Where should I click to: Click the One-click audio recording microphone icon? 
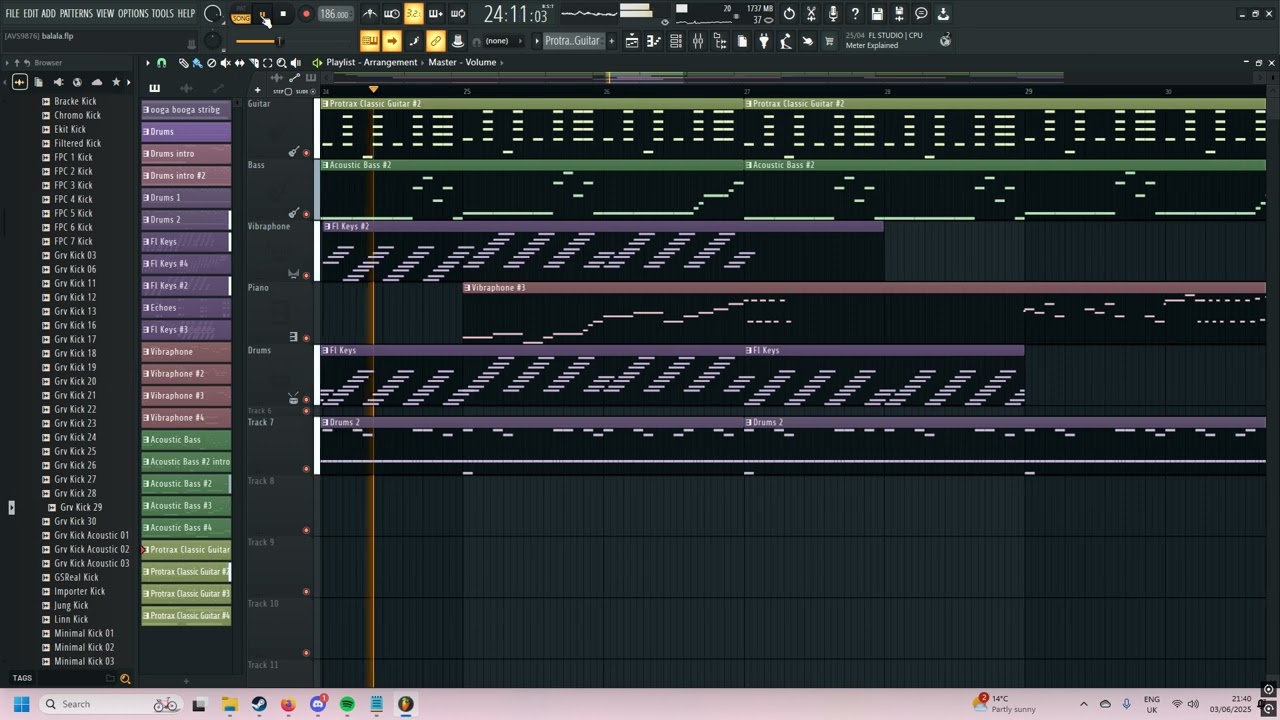833,14
